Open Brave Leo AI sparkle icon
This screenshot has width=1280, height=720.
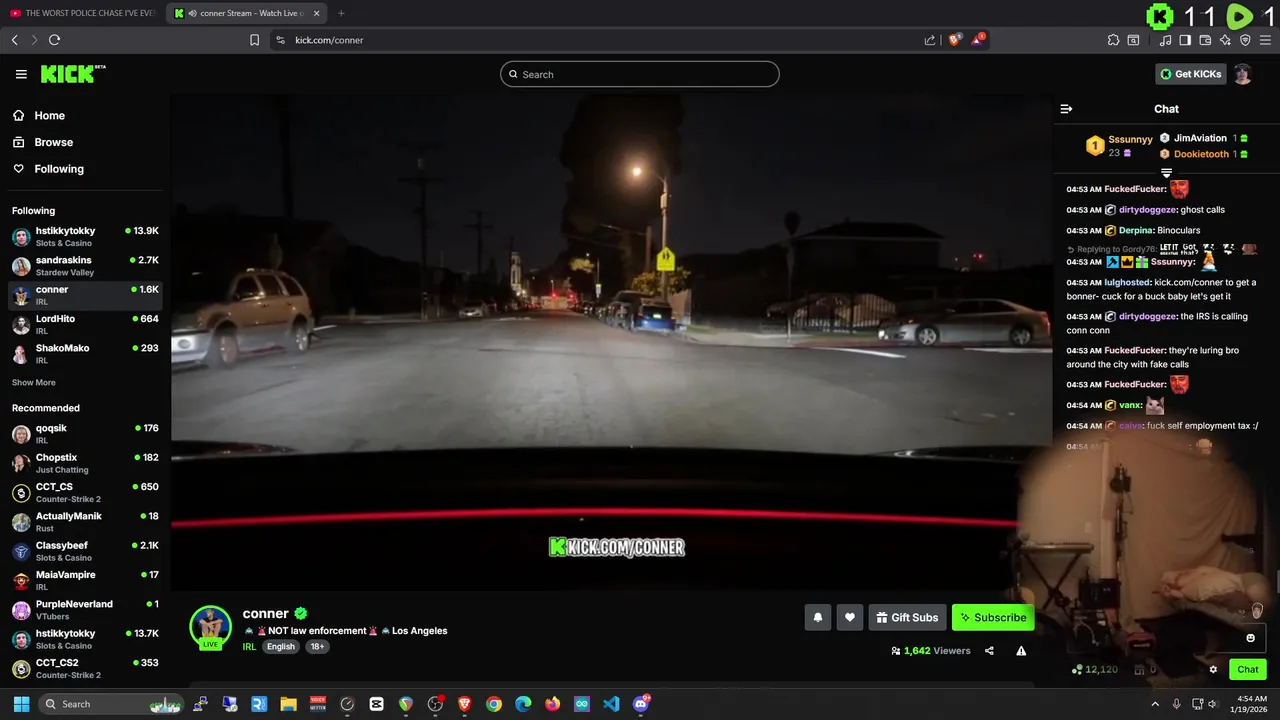1225,40
